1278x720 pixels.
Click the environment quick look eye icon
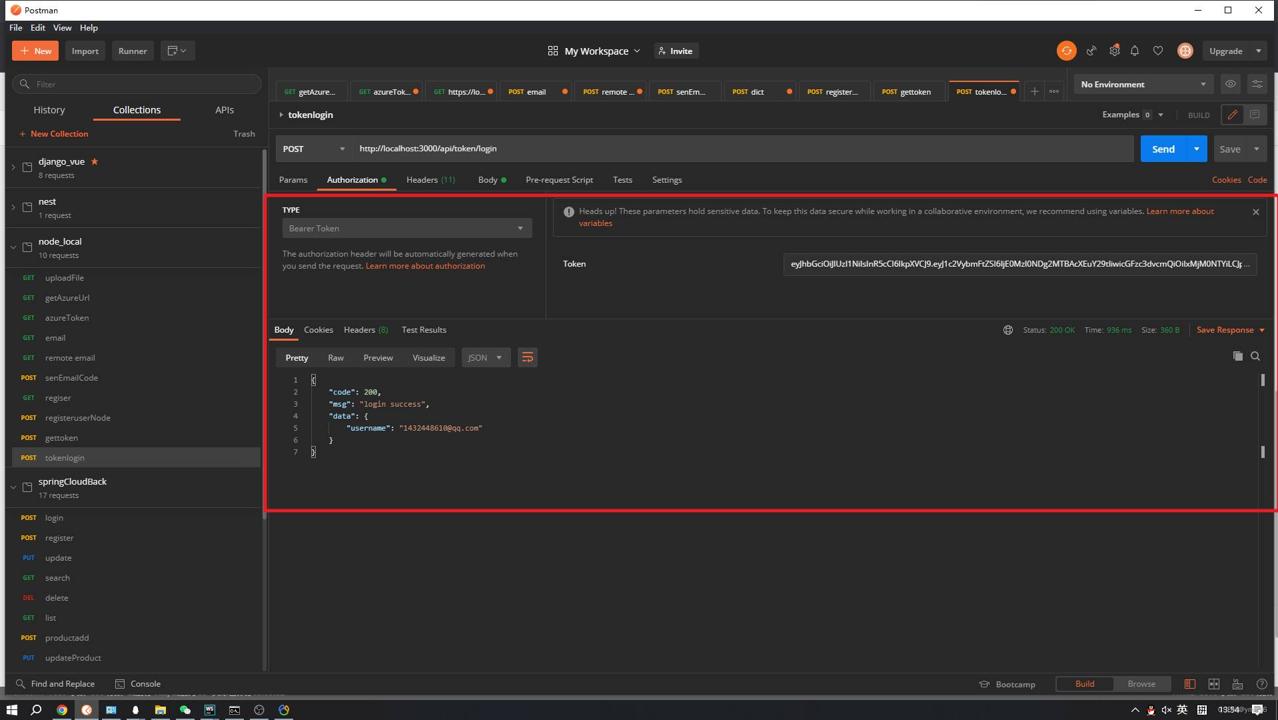coord(1231,84)
